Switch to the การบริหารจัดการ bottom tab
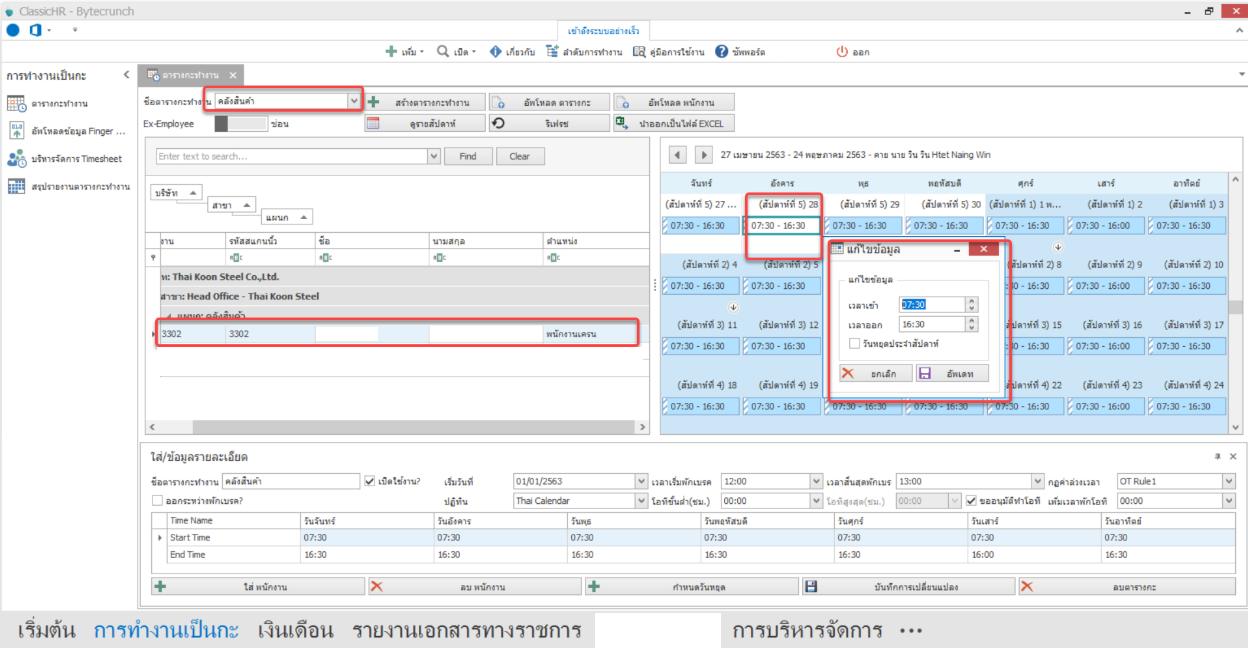 point(808,631)
